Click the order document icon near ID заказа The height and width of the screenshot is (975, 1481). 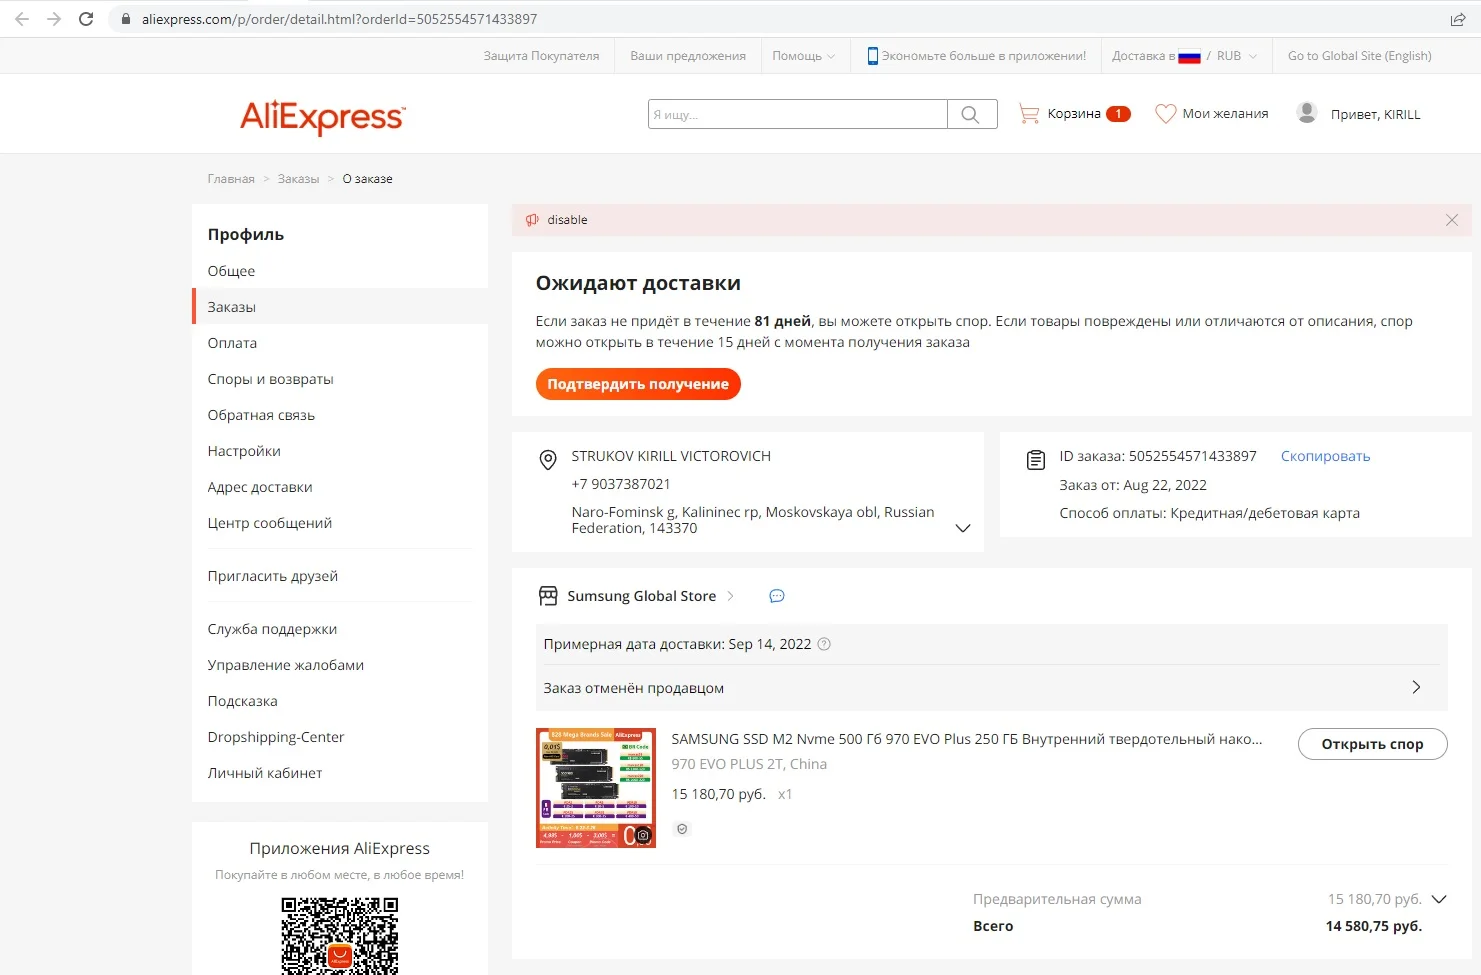pos(1036,460)
